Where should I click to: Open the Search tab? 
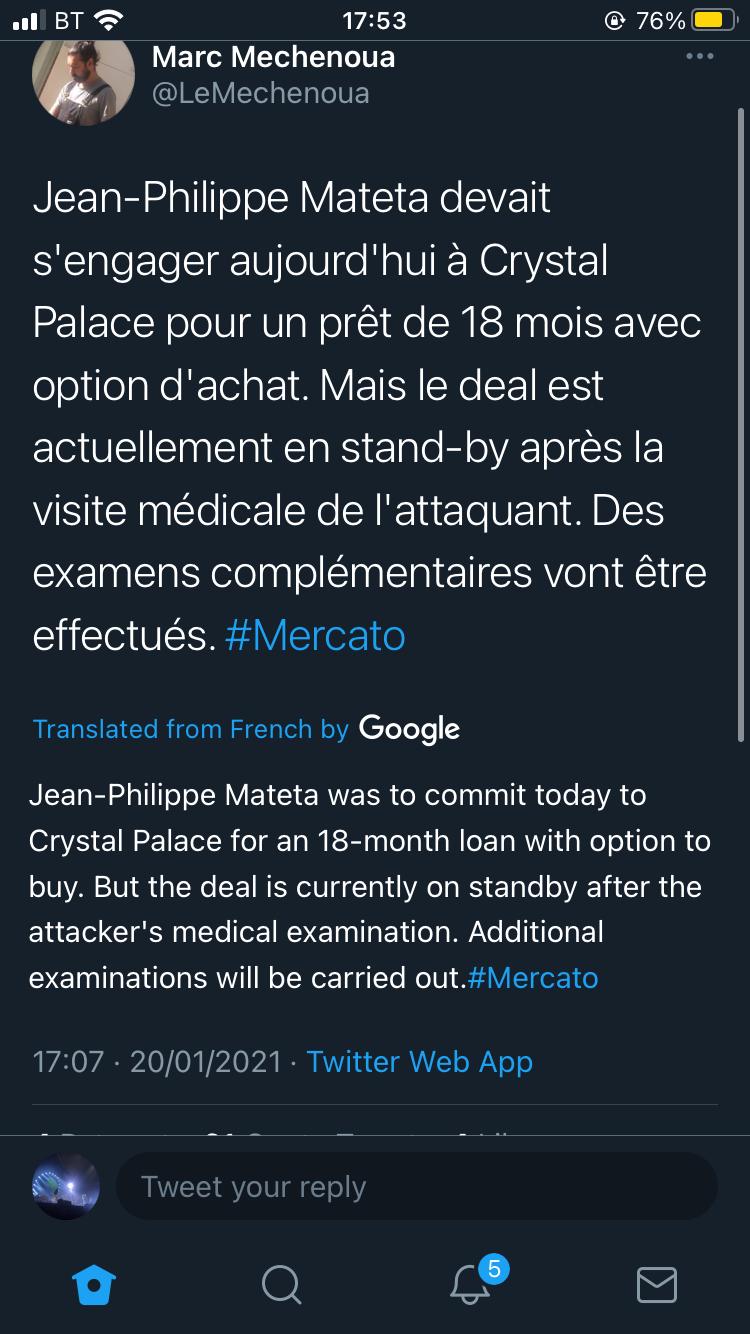pyautogui.click(x=281, y=1284)
